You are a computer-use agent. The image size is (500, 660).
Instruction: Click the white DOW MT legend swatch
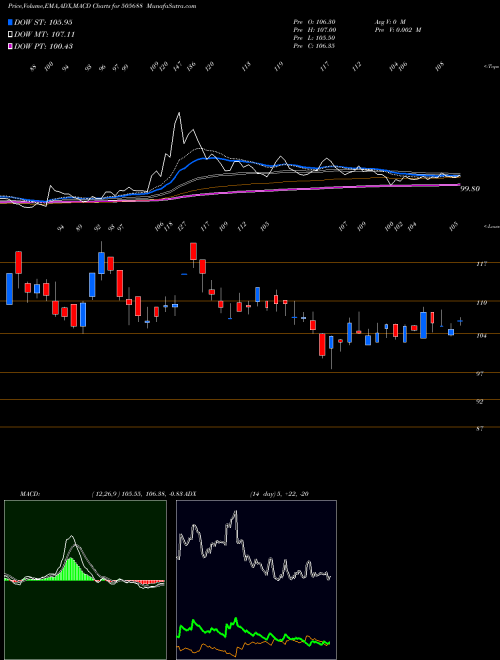pyautogui.click(x=10, y=34)
